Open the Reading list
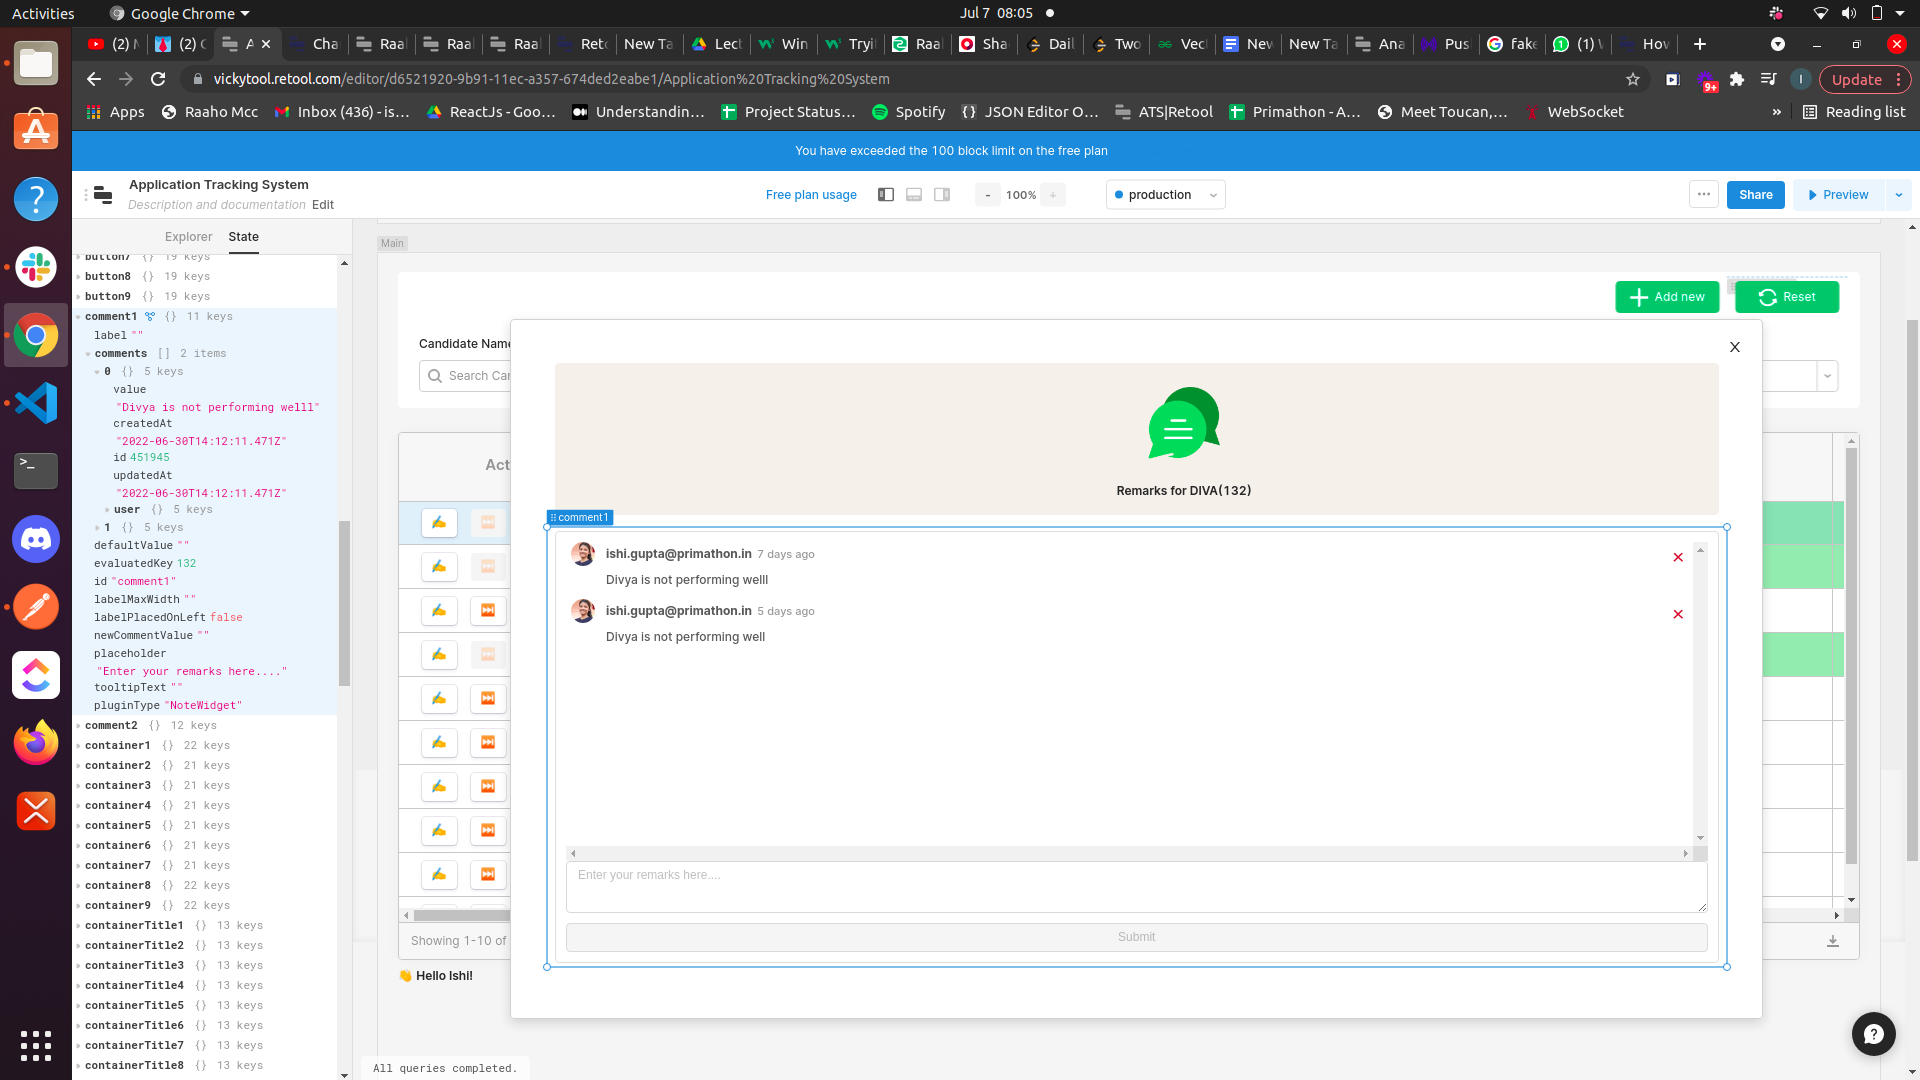Viewport: 1920px width, 1080px height. coord(1854,112)
